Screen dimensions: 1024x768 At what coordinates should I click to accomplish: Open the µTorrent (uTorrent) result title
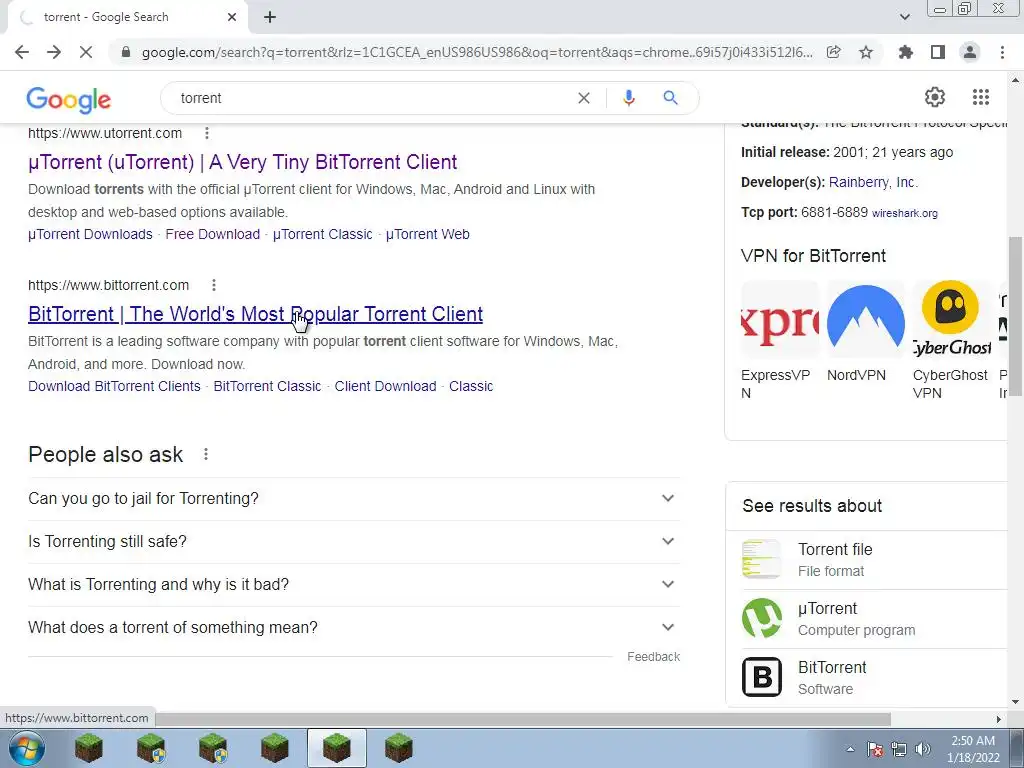coord(243,162)
